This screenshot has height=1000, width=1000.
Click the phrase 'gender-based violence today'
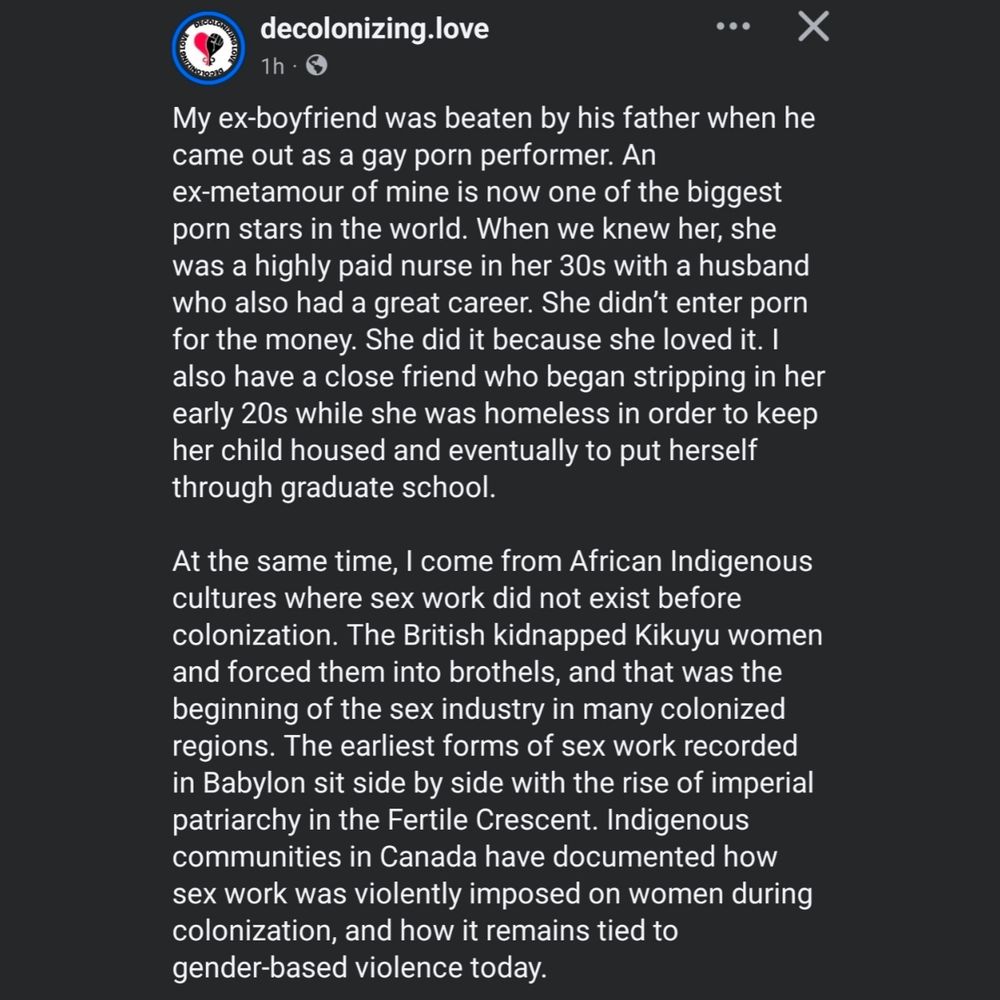point(360,968)
